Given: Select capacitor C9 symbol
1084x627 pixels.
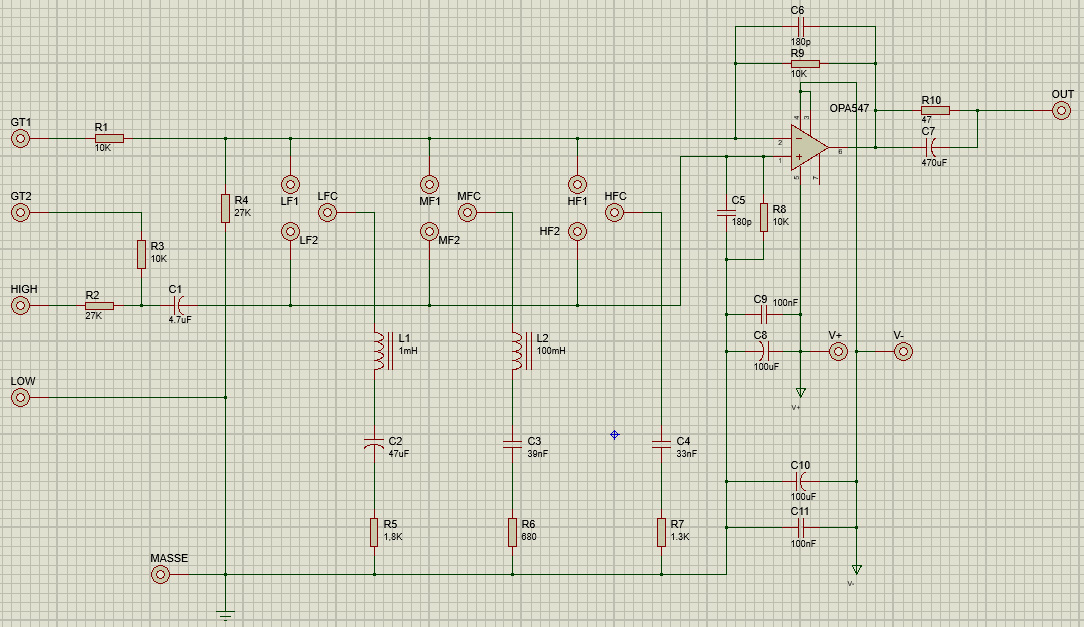Looking at the screenshot, I should pos(764,315).
